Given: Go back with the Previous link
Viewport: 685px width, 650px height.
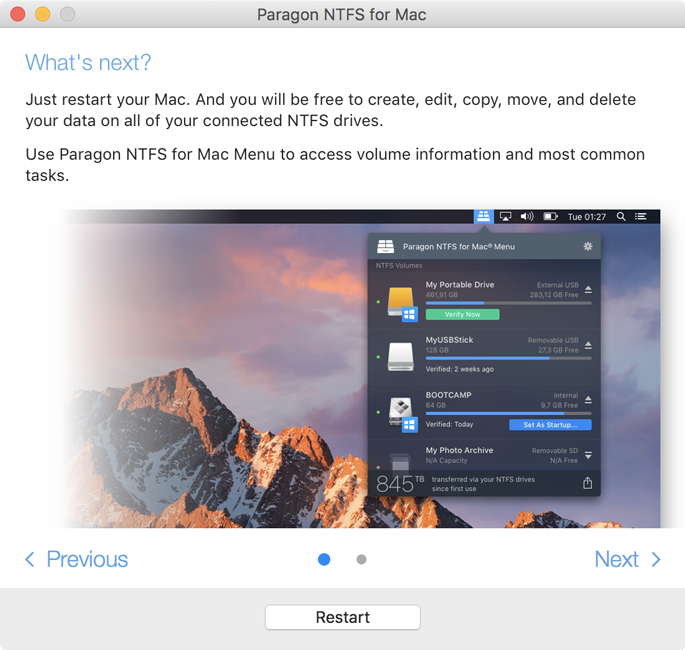Looking at the screenshot, I should [76, 559].
